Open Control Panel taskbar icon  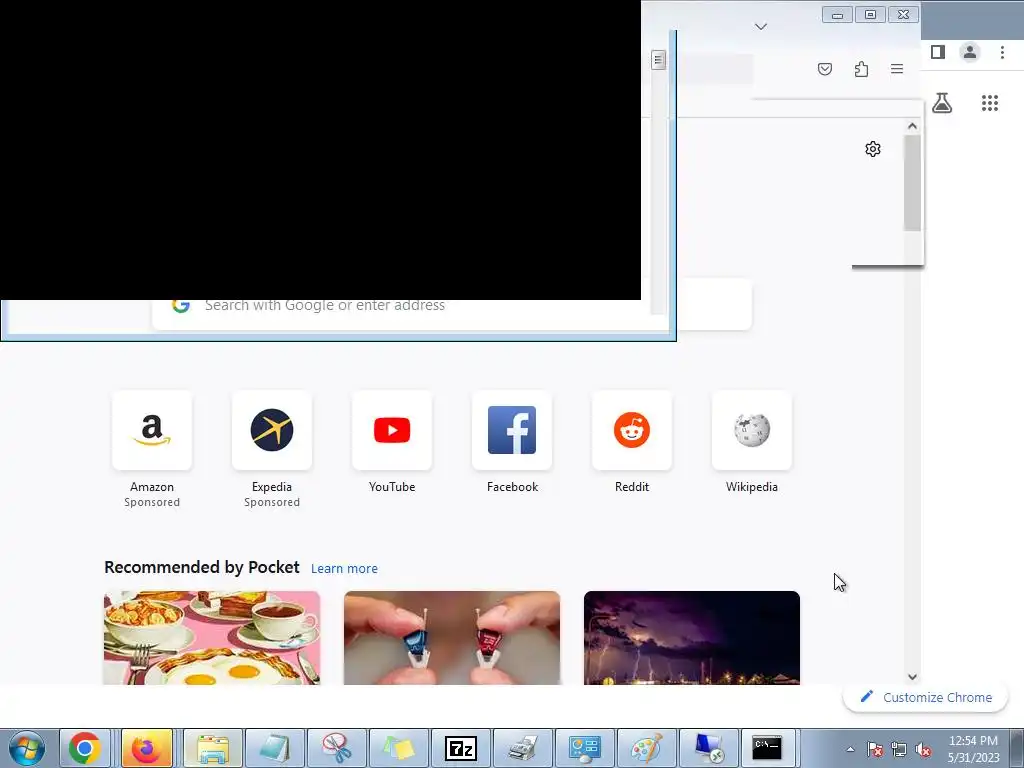point(584,748)
